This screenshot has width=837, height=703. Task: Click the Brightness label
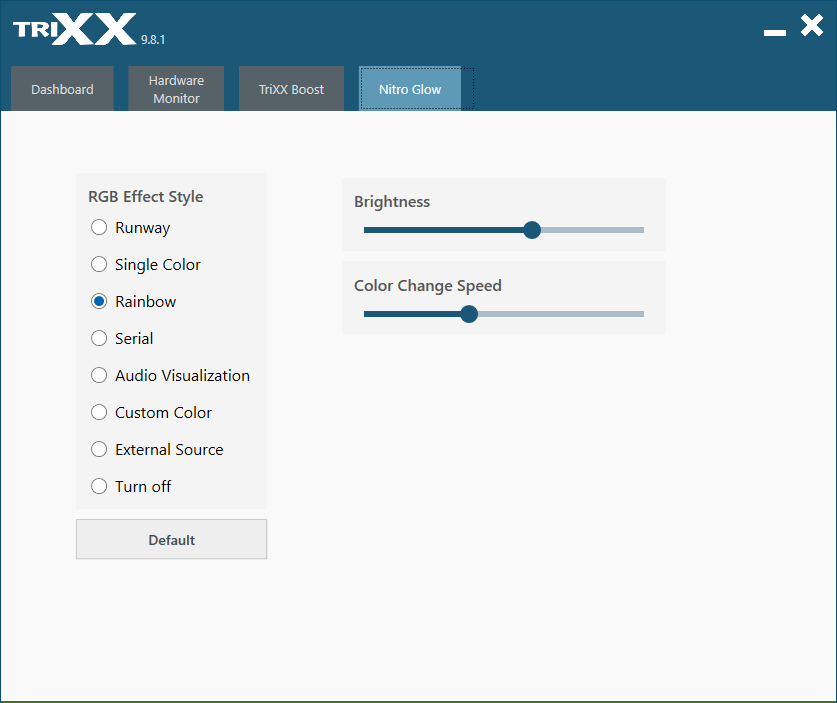(392, 202)
